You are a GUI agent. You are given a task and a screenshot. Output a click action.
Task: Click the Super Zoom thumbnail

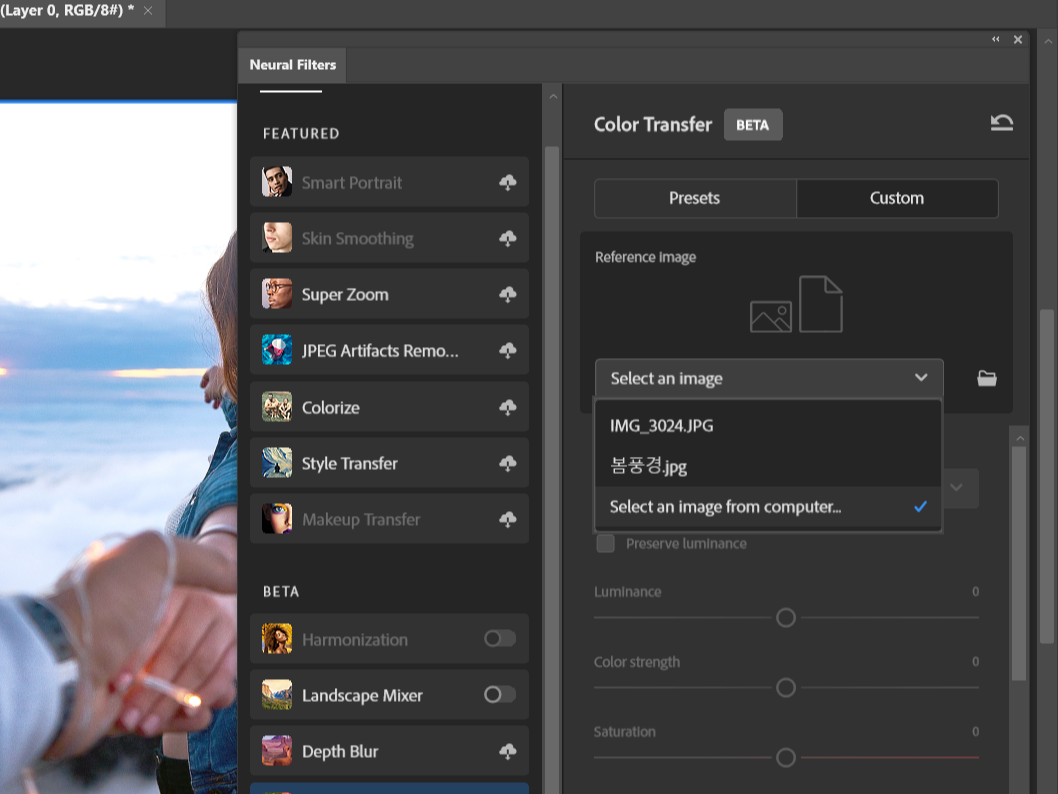pyautogui.click(x=277, y=293)
